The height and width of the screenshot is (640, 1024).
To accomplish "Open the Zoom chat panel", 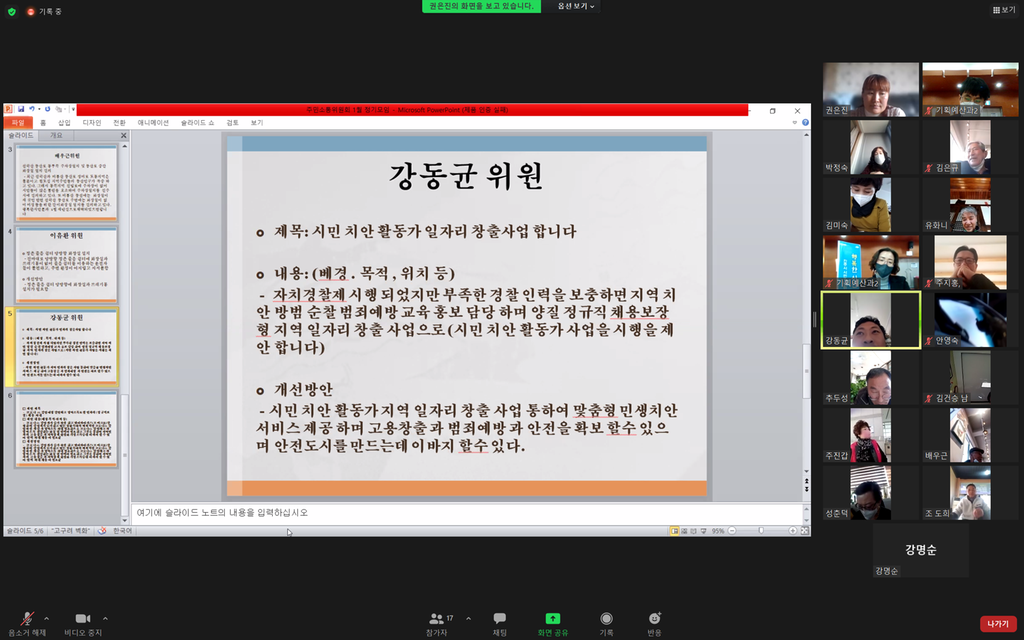I will tap(500, 618).
